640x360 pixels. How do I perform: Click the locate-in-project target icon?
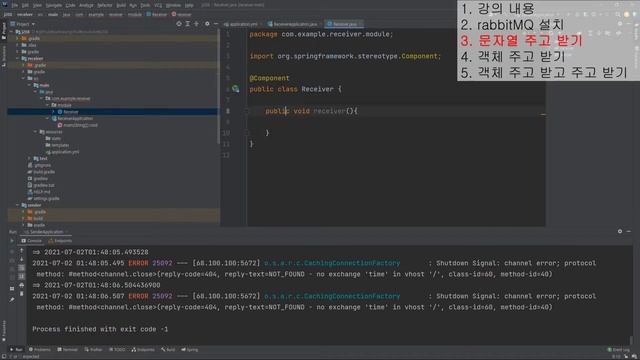tap(179, 24)
